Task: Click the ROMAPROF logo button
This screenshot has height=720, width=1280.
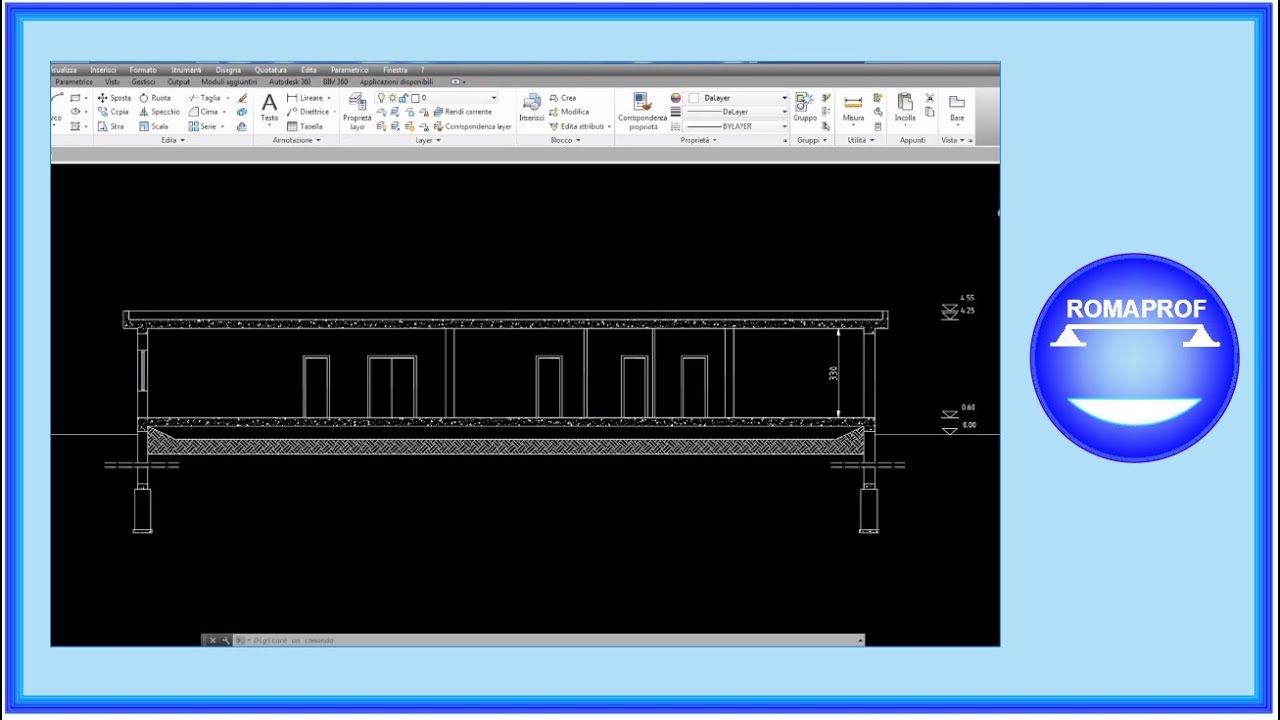Action: (1134, 358)
